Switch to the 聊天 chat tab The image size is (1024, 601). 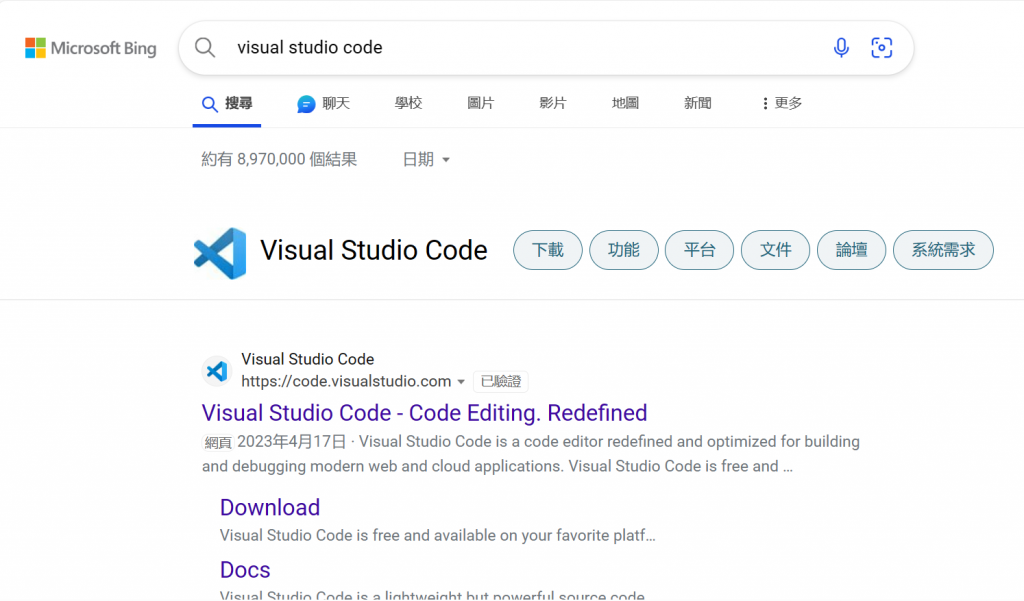324,103
